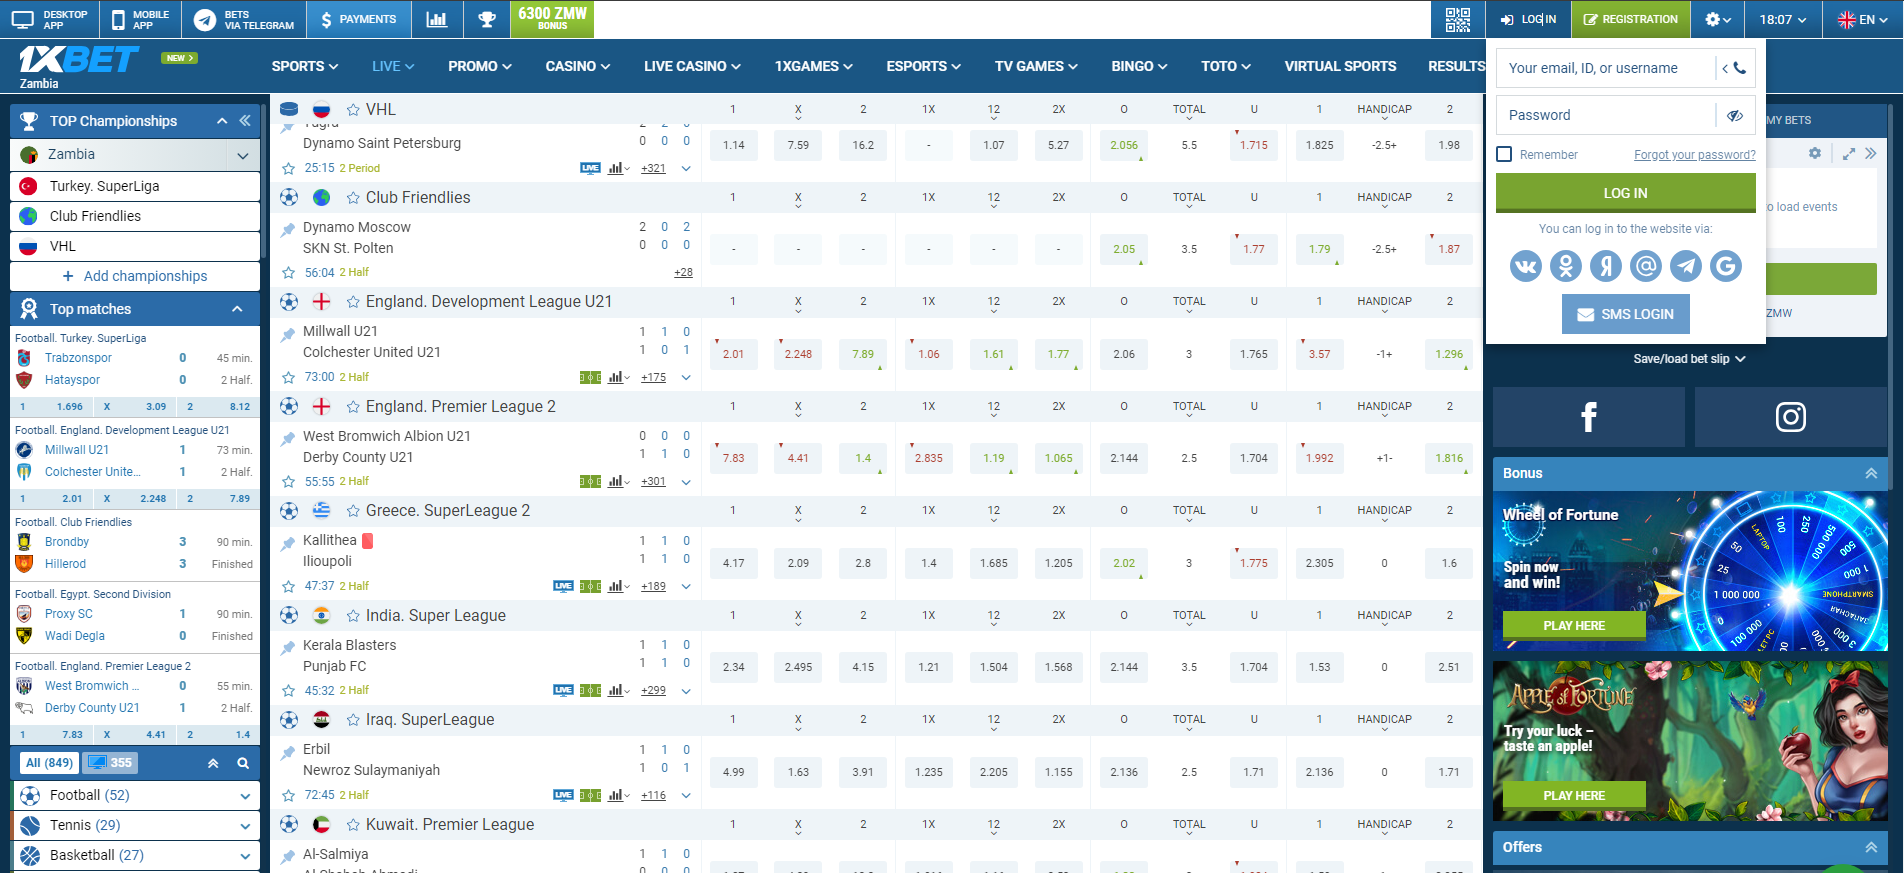Open +321 more markets for Dynamo Saint Petersburg
This screenshot has width=1904, height=873.
653,168
